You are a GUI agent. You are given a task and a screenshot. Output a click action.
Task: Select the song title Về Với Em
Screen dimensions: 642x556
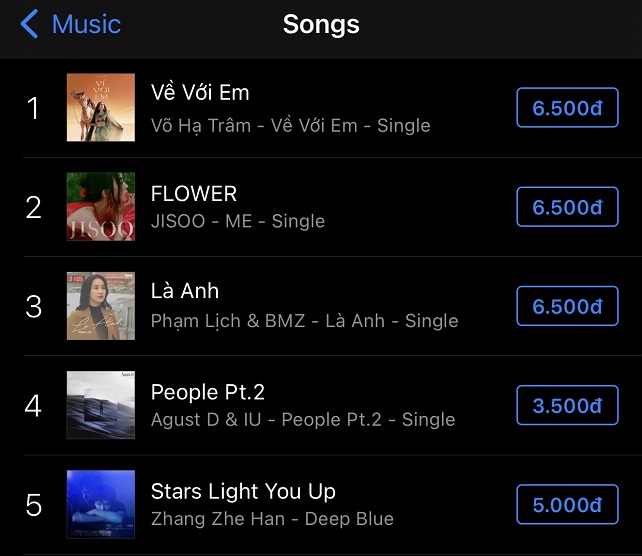[200, 93]
